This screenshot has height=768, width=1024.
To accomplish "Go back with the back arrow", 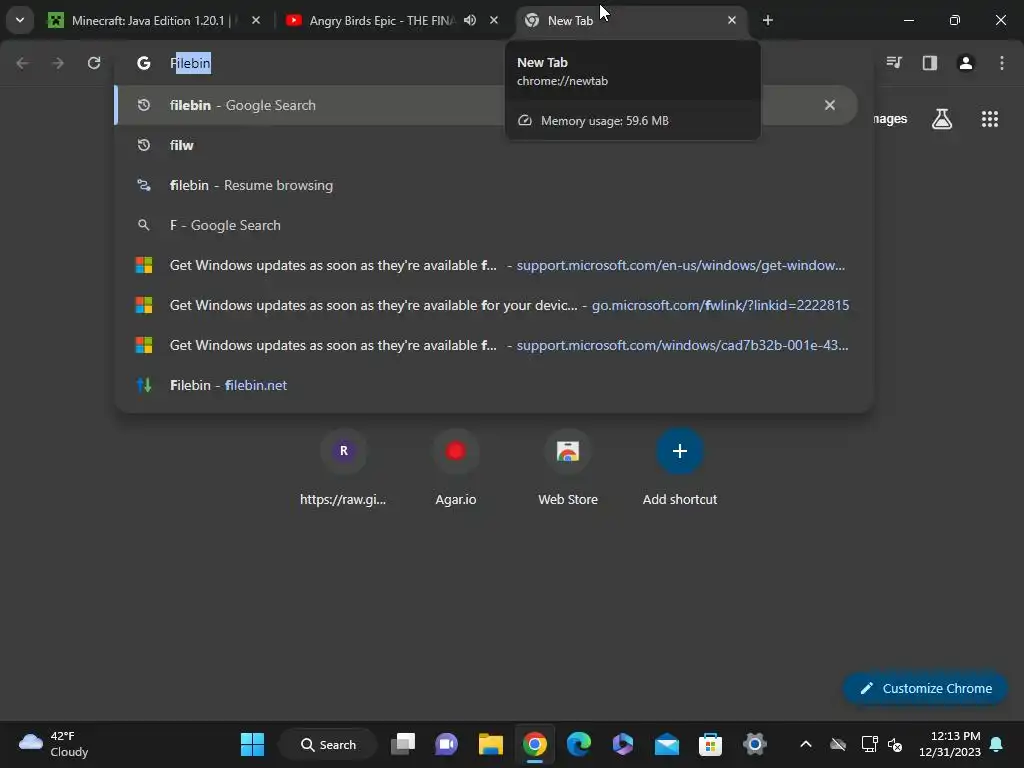I will [22, 63].
